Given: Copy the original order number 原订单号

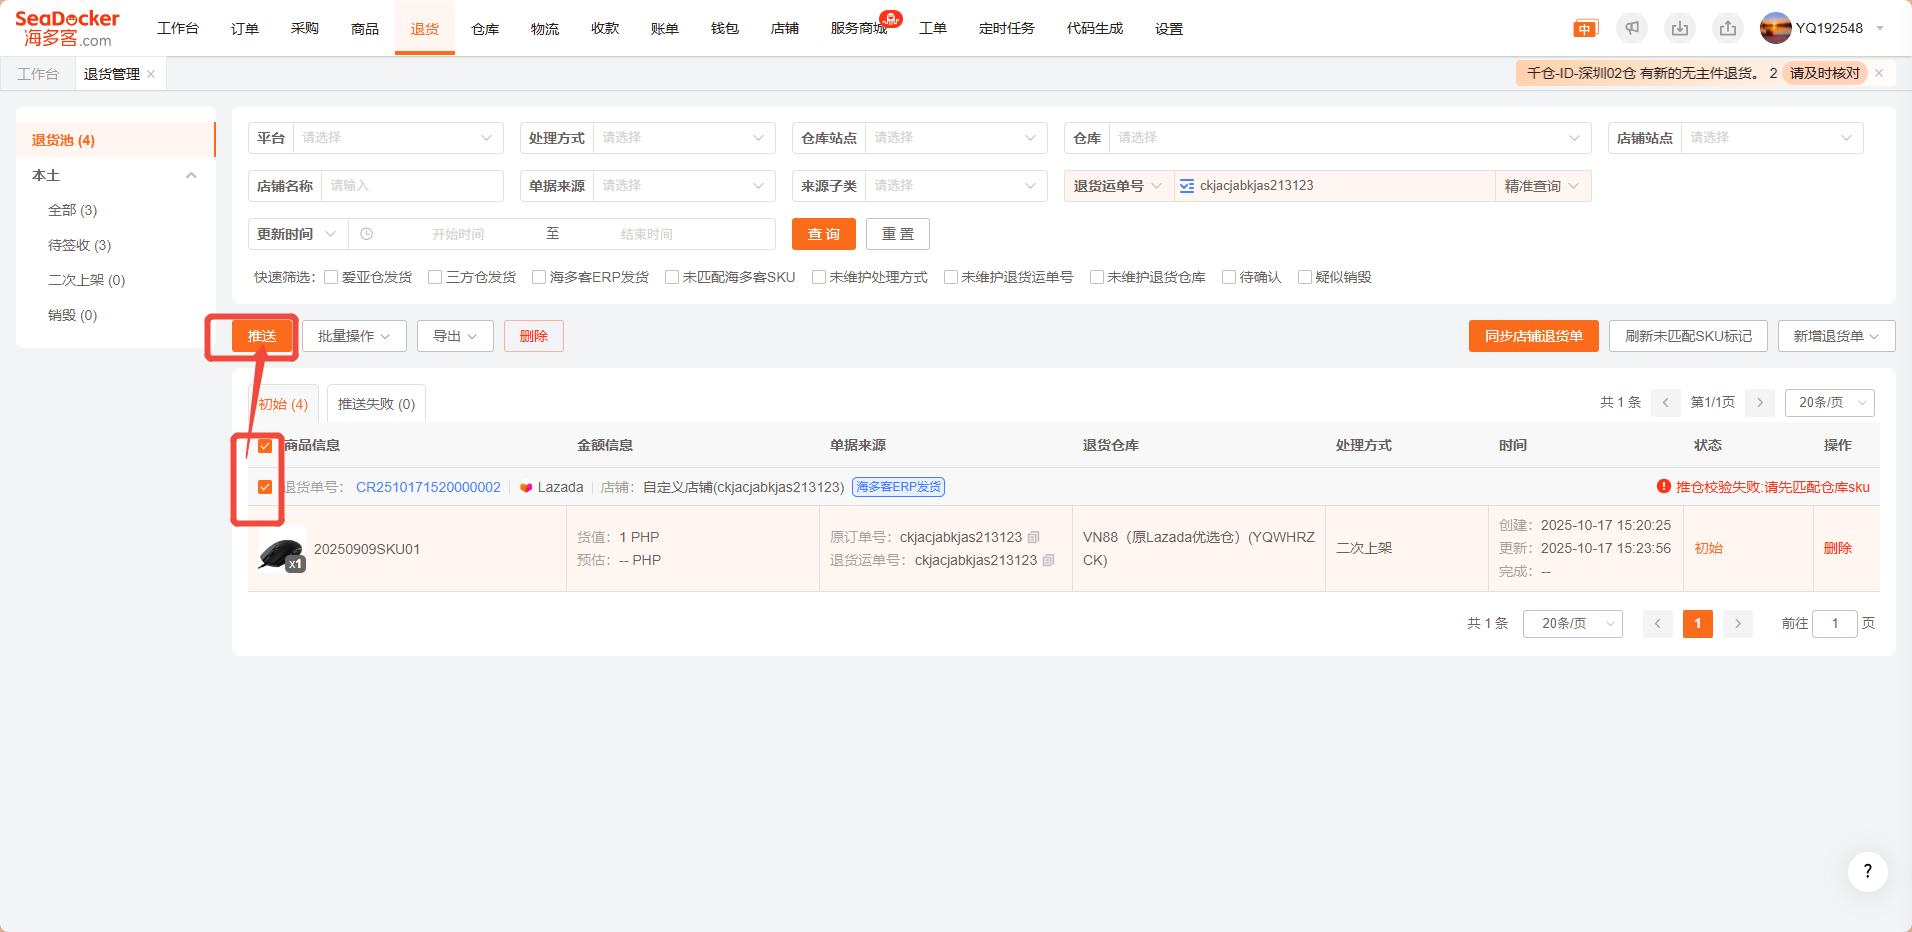Looking at the screenshot, I should (1034, 538).
